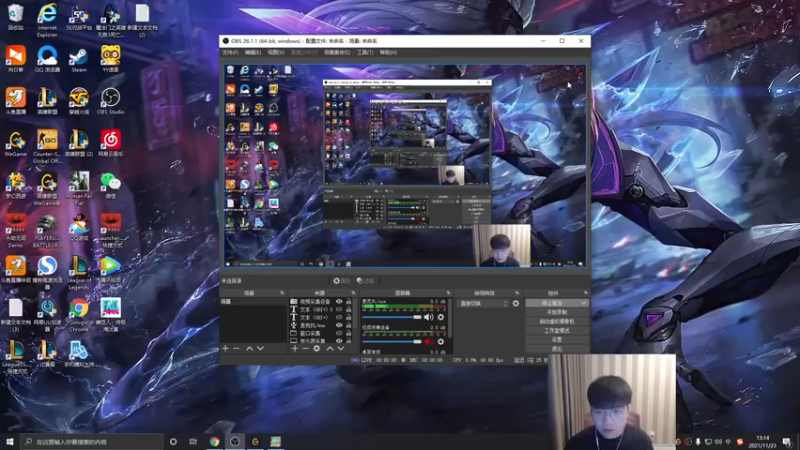800x450 pixels.
Task: Expand the arrow on the 停止推流 button
Action: click(584, 303)
